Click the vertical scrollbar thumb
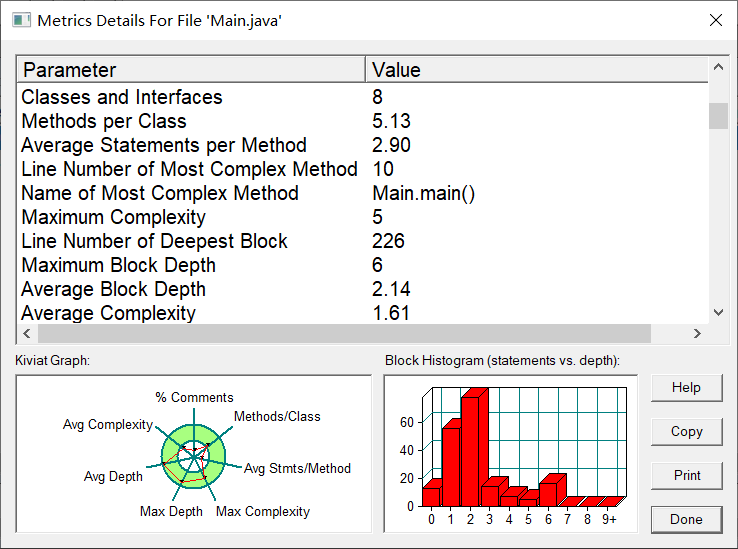Image resolution: width=738 pixels, height=549 pixels. [x=718, y=115]
